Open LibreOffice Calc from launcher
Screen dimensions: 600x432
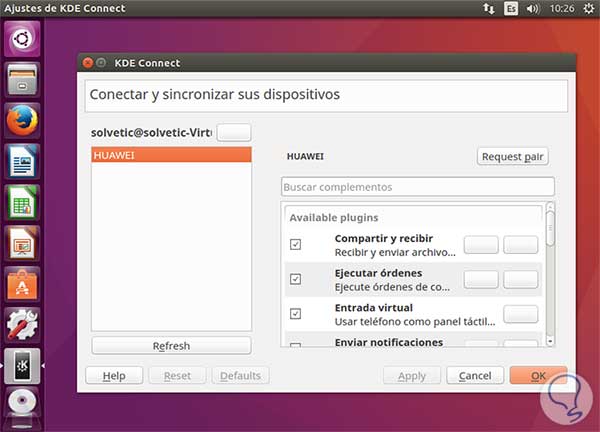click(x=22, y=202)
